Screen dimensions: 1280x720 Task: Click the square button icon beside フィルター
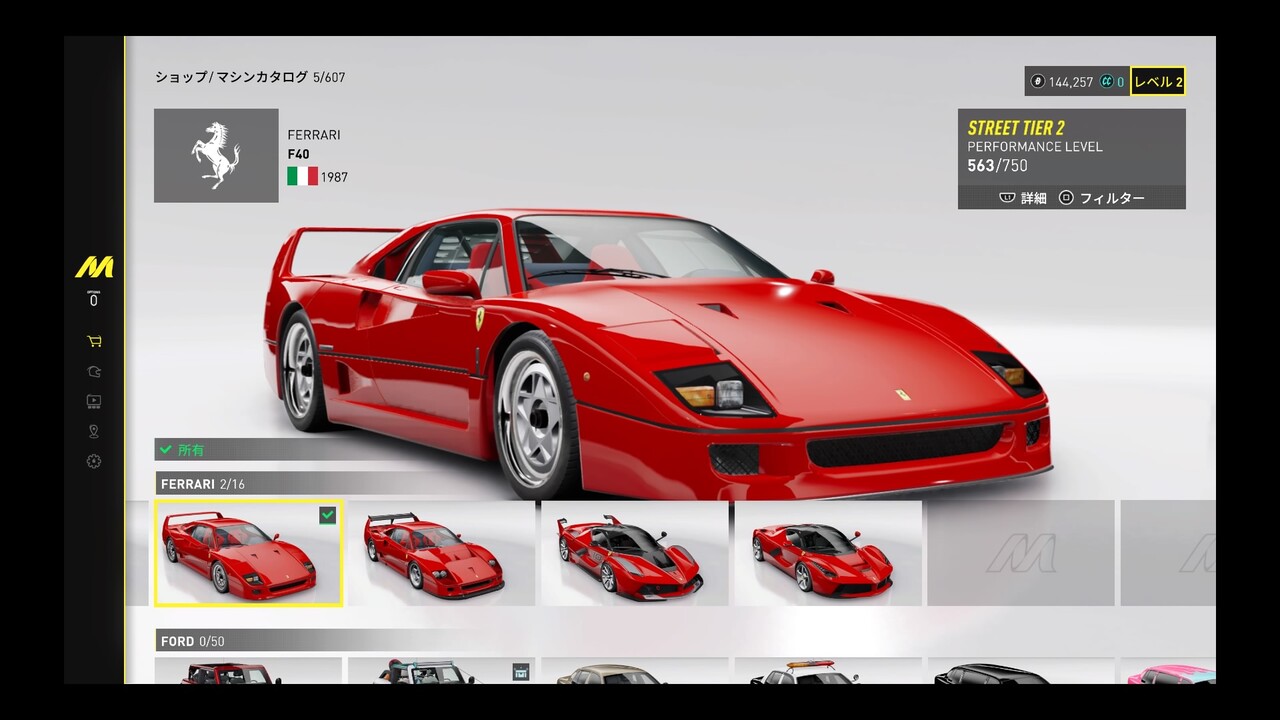(1066, 198)
